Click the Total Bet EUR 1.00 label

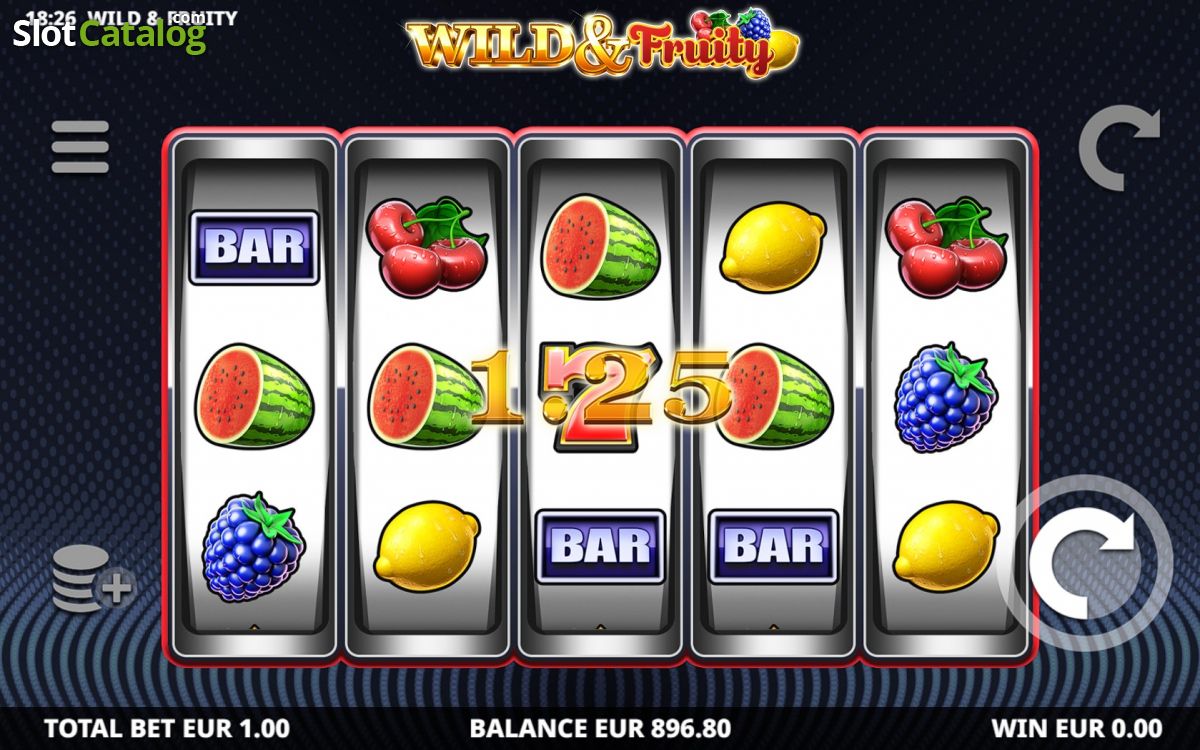168,727
